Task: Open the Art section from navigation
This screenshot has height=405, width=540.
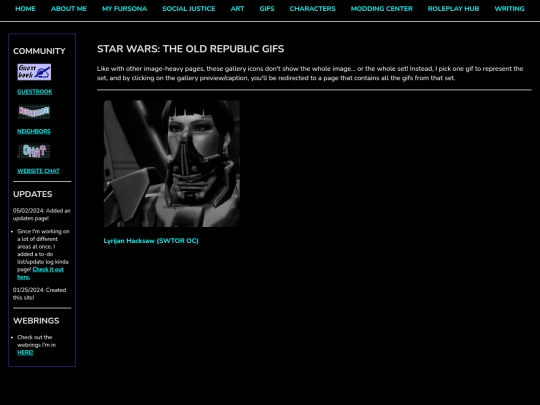Action: pyautogui.click(x=237, y=9)
